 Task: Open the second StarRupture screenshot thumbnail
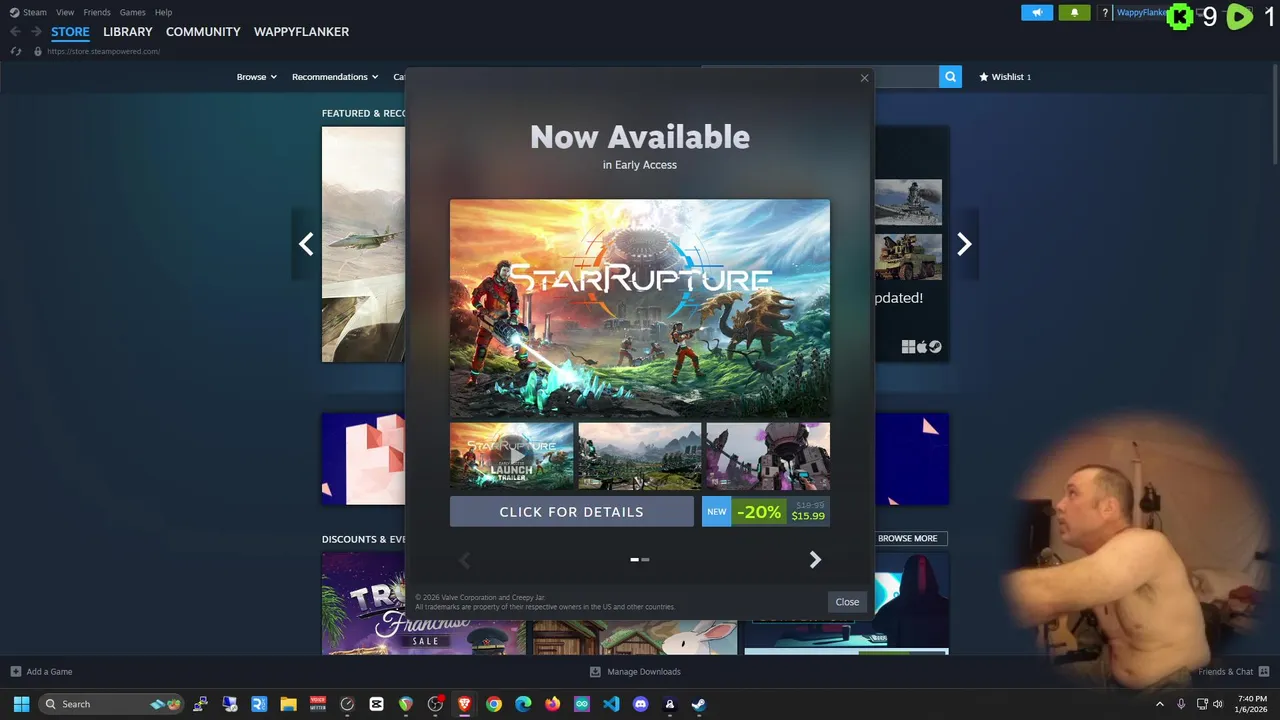tap(640, 456)
